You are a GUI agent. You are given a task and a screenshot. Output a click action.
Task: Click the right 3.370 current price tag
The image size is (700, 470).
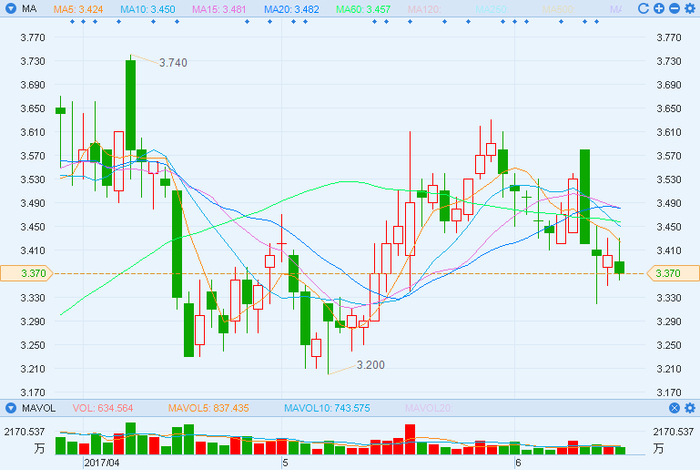(x=673, y=273)
